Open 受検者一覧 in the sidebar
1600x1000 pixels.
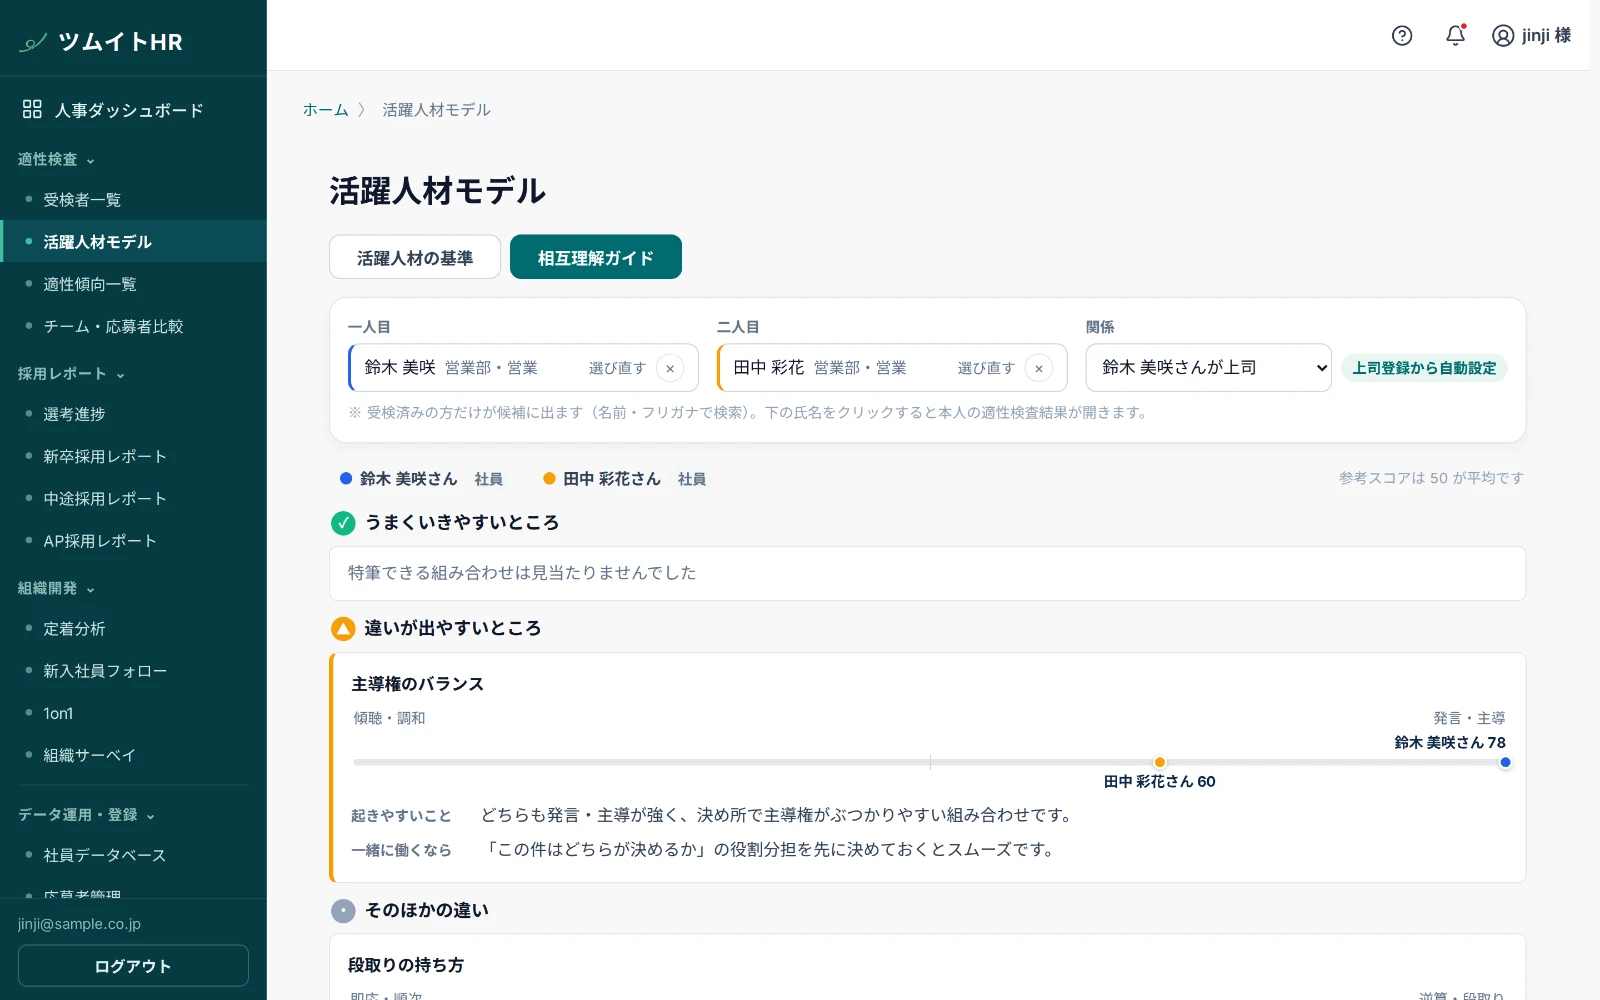pyautogui.click(x=133, y=200)
